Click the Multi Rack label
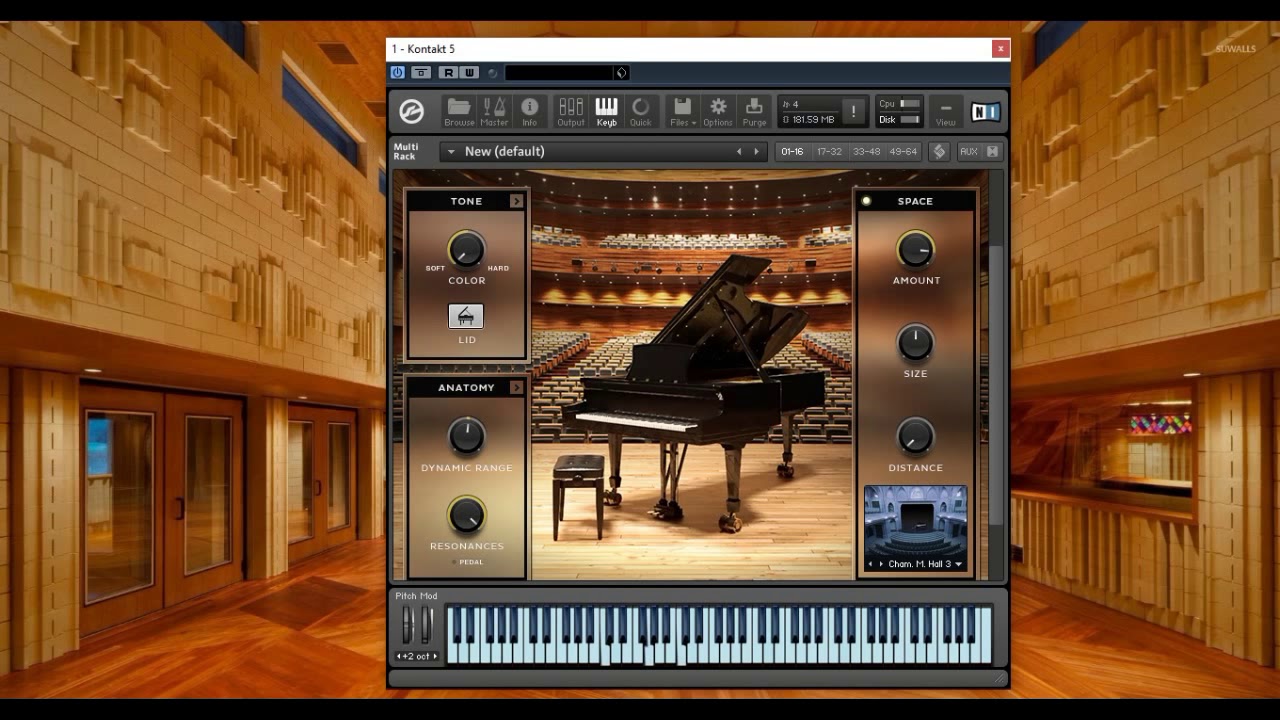The width and height of the screenshot is (1280, 720). [405, 152]
